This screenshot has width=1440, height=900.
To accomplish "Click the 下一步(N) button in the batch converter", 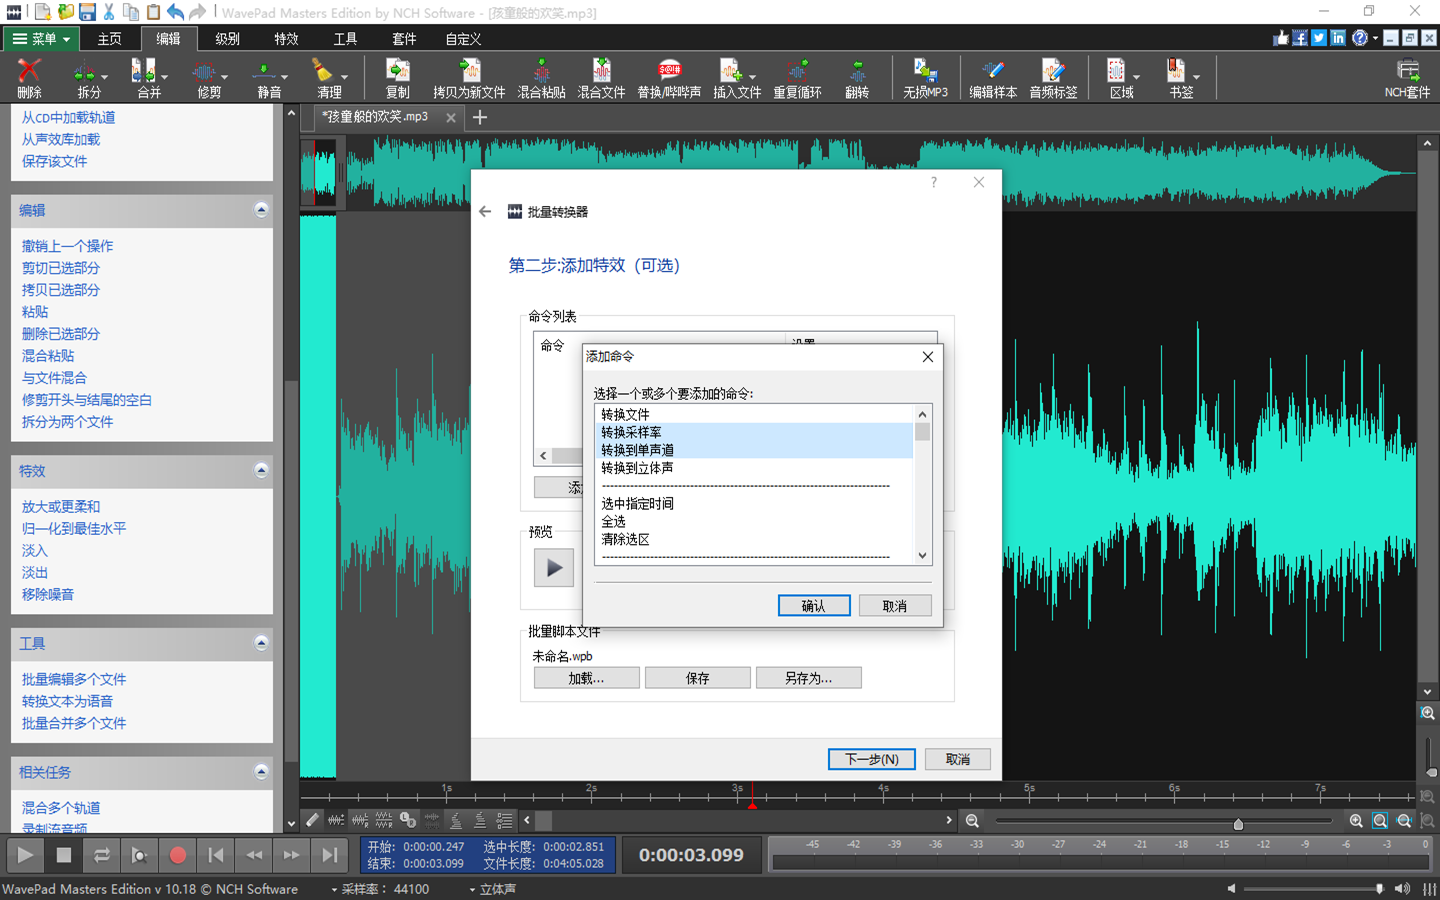I will tap(871, 759).
